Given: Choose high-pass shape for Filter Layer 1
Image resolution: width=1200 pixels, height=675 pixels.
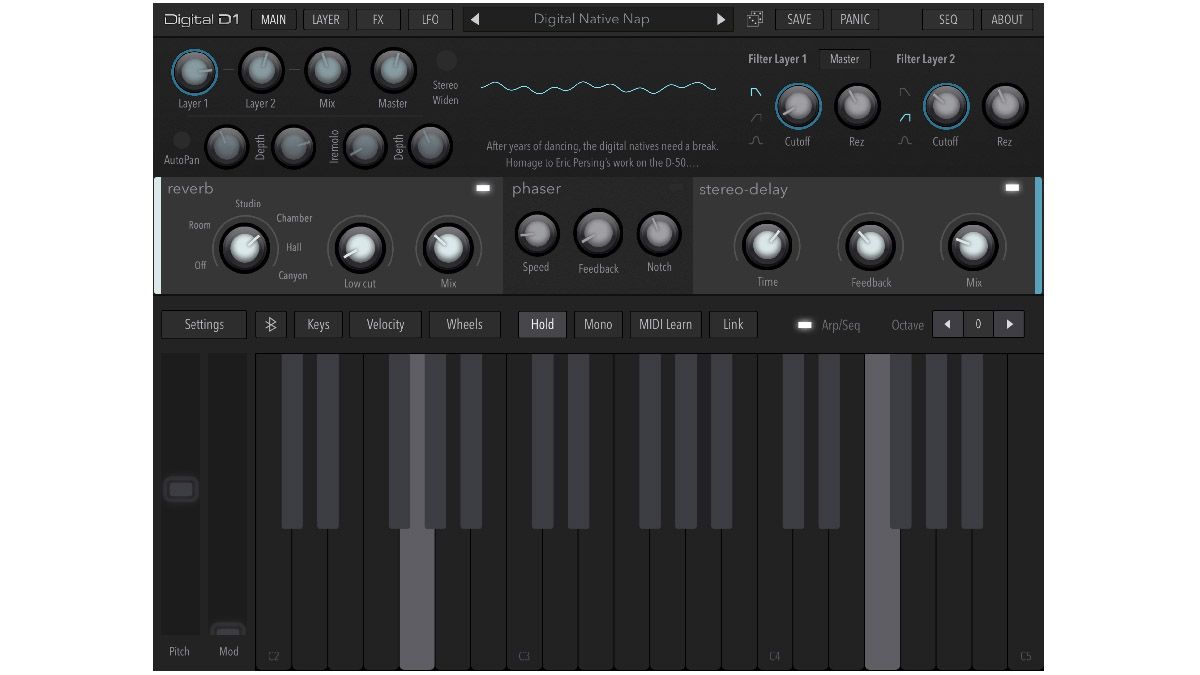Looking at the screenshot, I should click(756, 117).
